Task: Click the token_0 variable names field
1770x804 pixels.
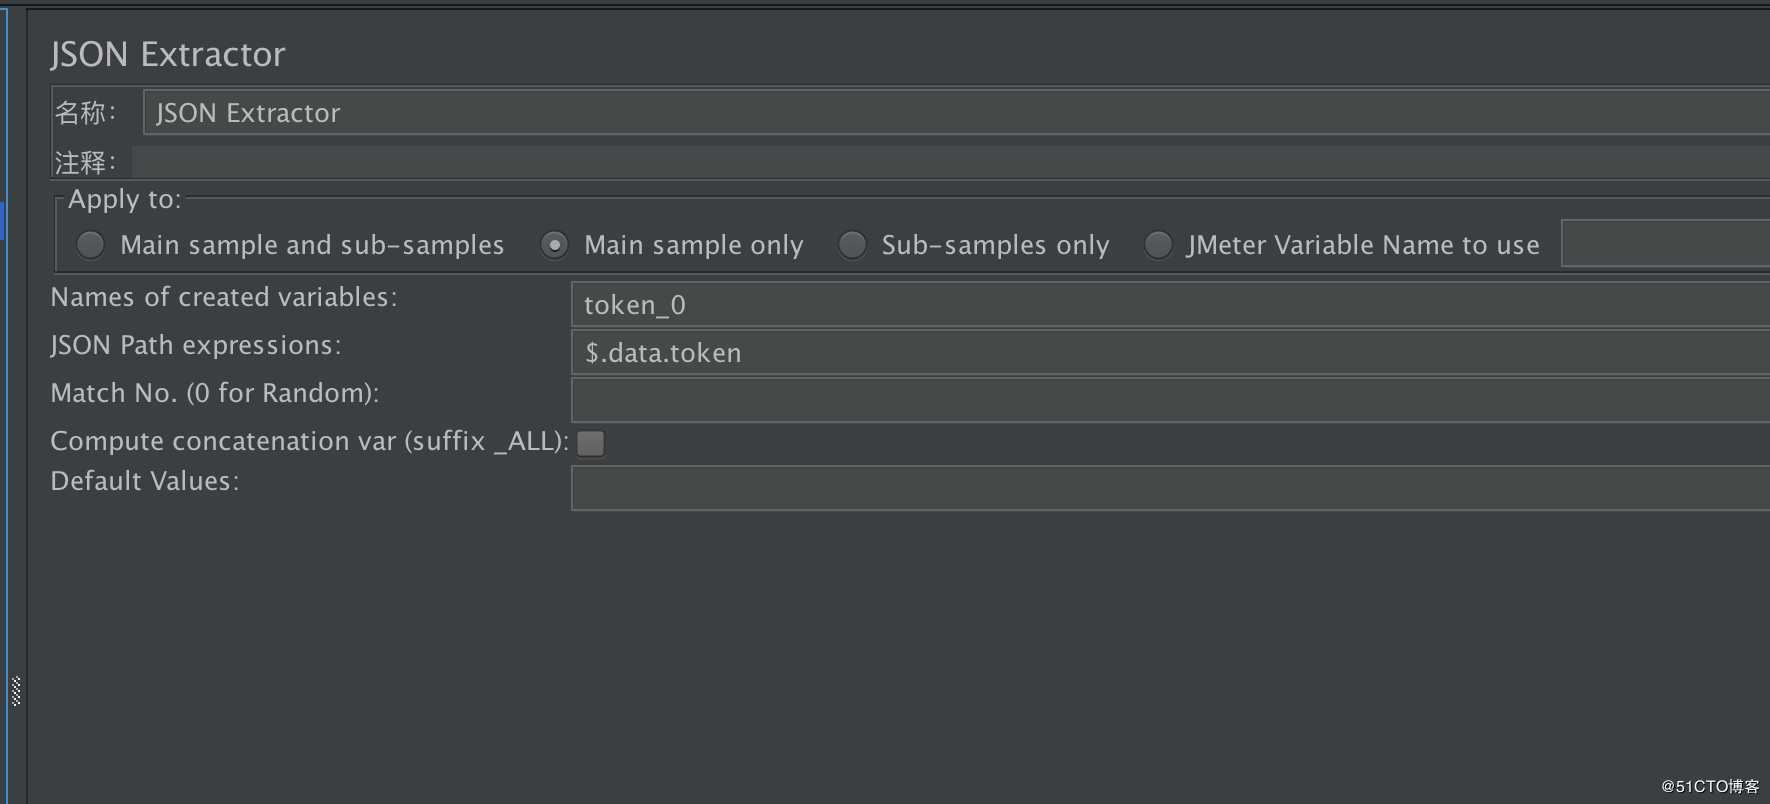Action: tap(1170, 304)
